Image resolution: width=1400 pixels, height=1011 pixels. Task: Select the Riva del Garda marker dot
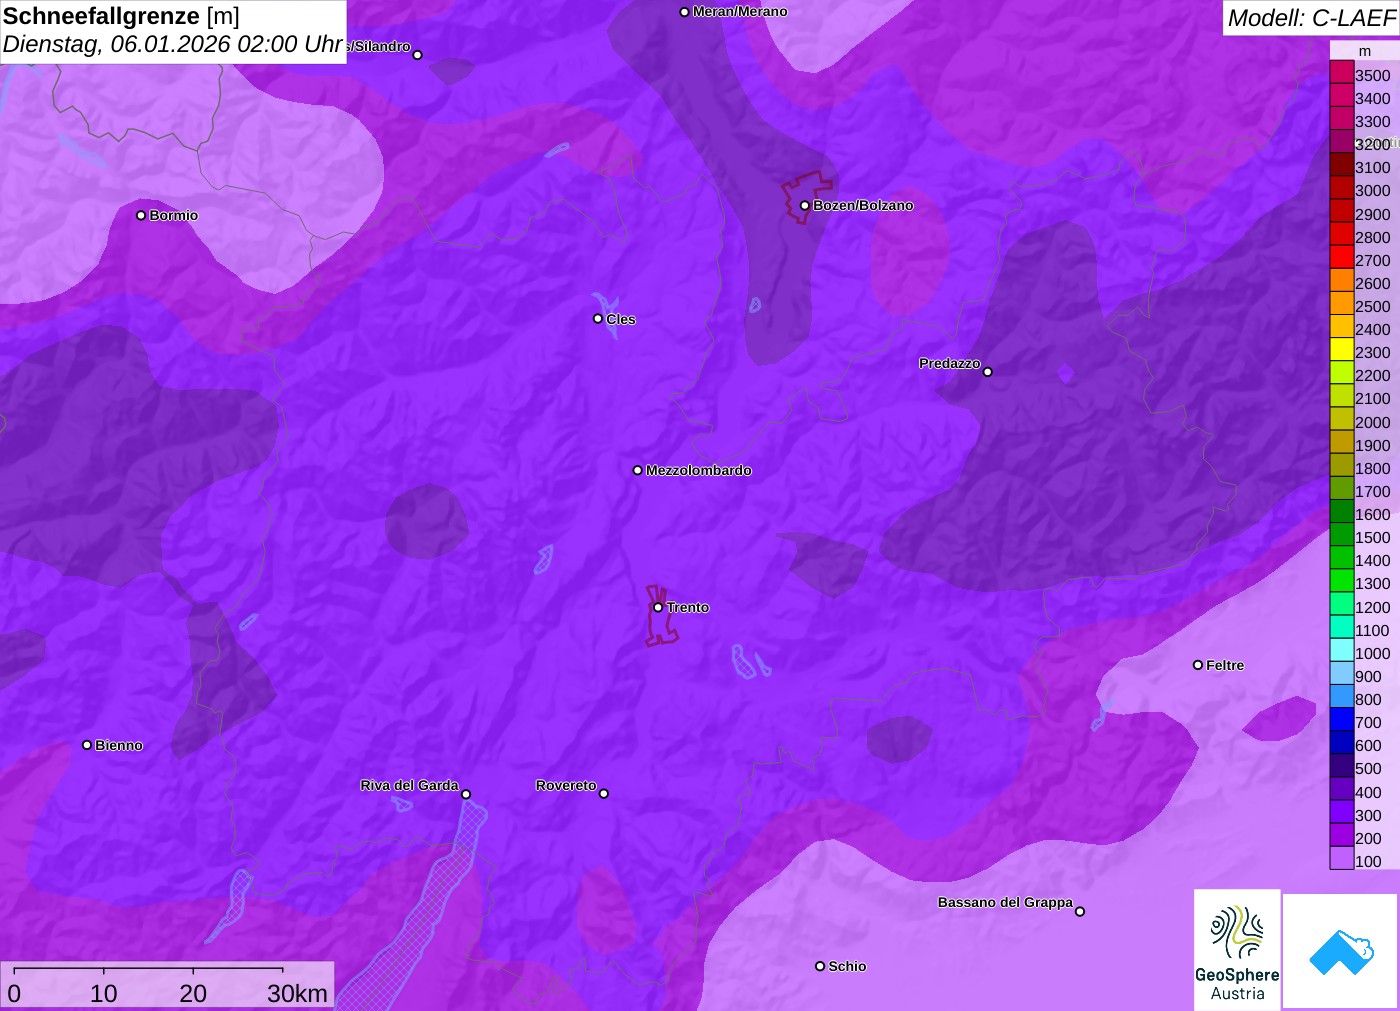(x=466, y=794)
